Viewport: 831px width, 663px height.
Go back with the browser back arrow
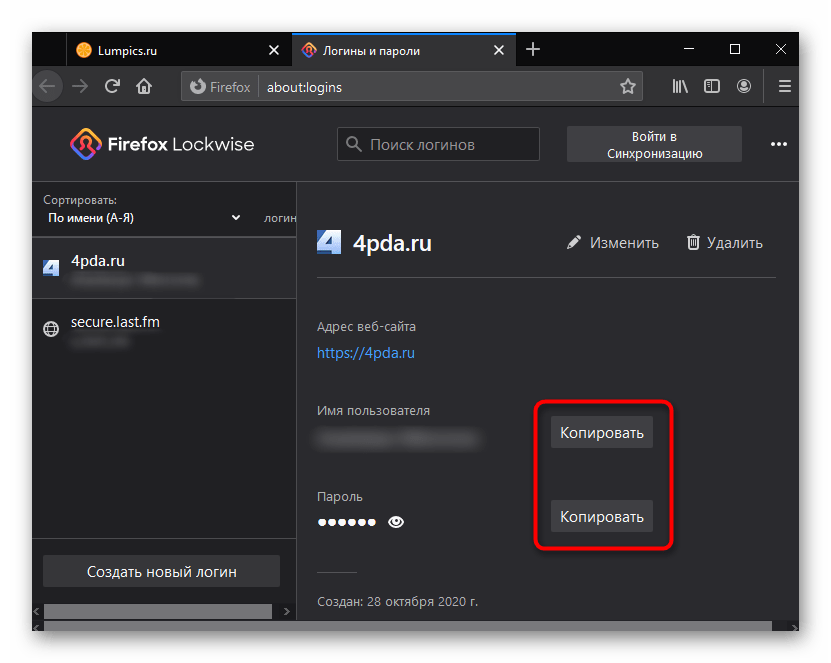click(x=47, y=86)
